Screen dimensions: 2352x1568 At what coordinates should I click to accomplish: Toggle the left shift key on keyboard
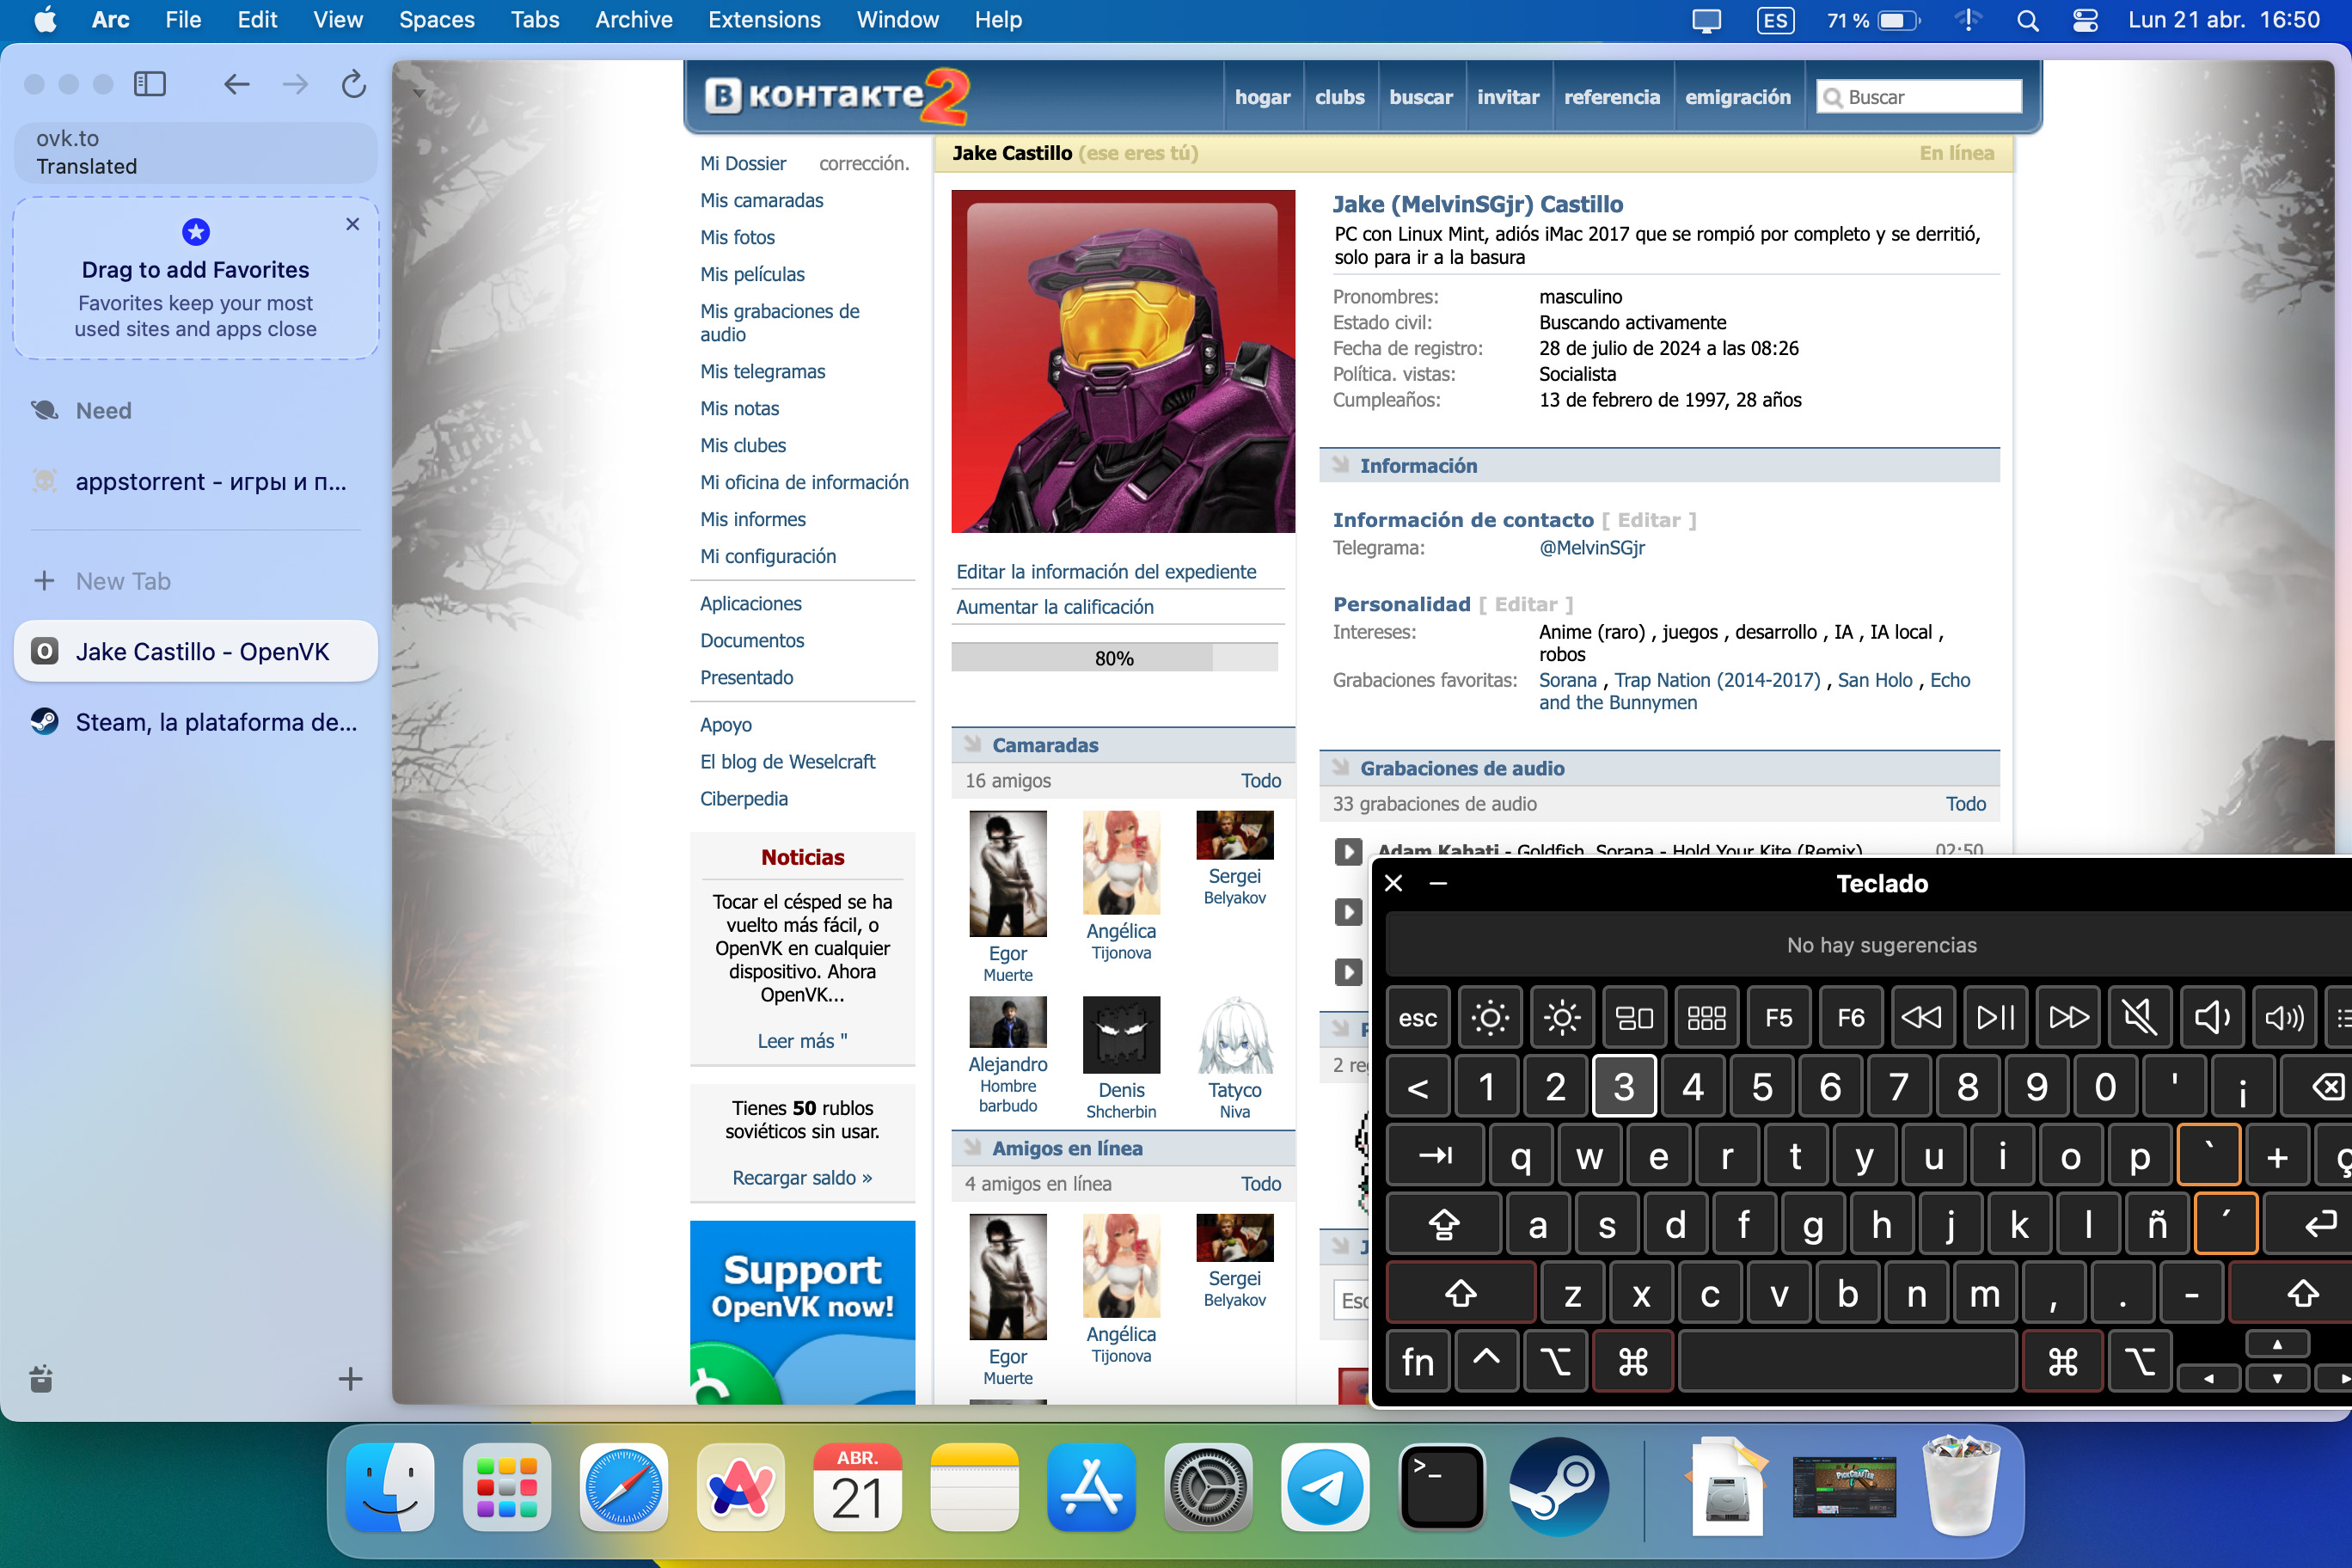1460,1293
